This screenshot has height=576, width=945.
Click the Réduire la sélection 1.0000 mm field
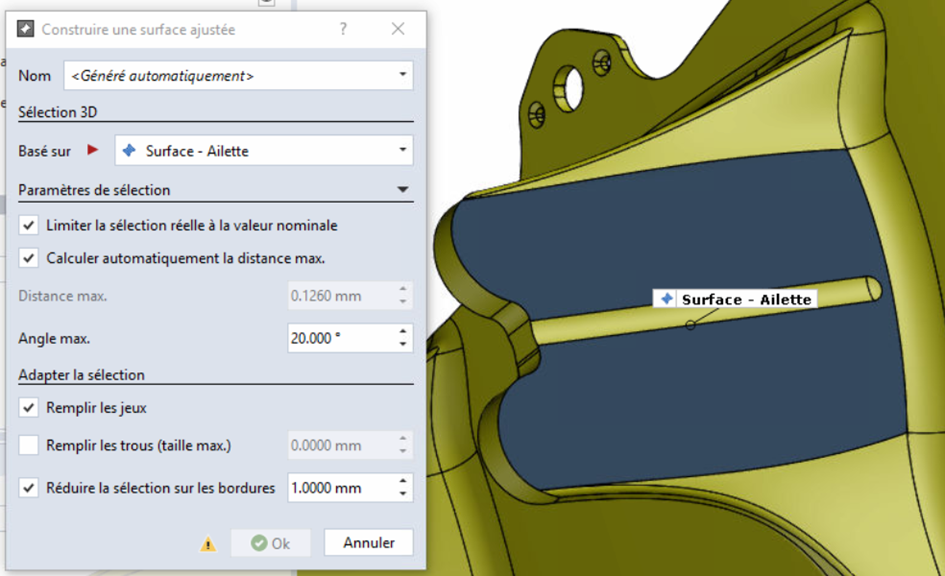coord(342,487)
